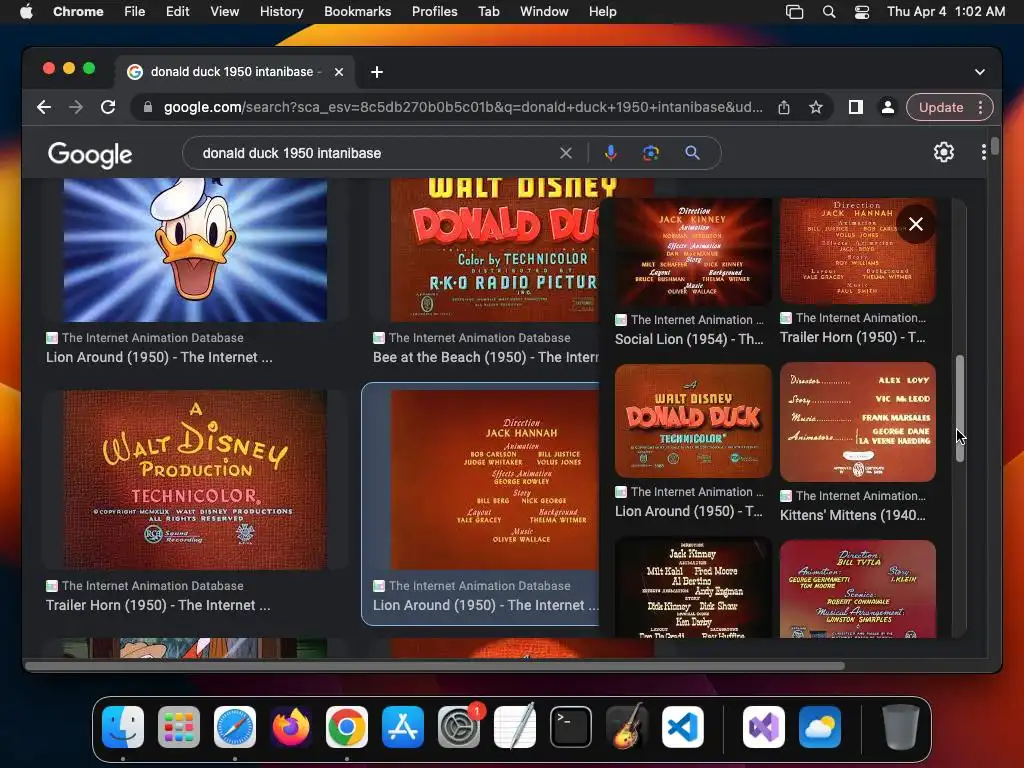Image resolution: width=1024 pixels, height=768 pixels.
Task: View site info via lock icon
Action: 148,107
